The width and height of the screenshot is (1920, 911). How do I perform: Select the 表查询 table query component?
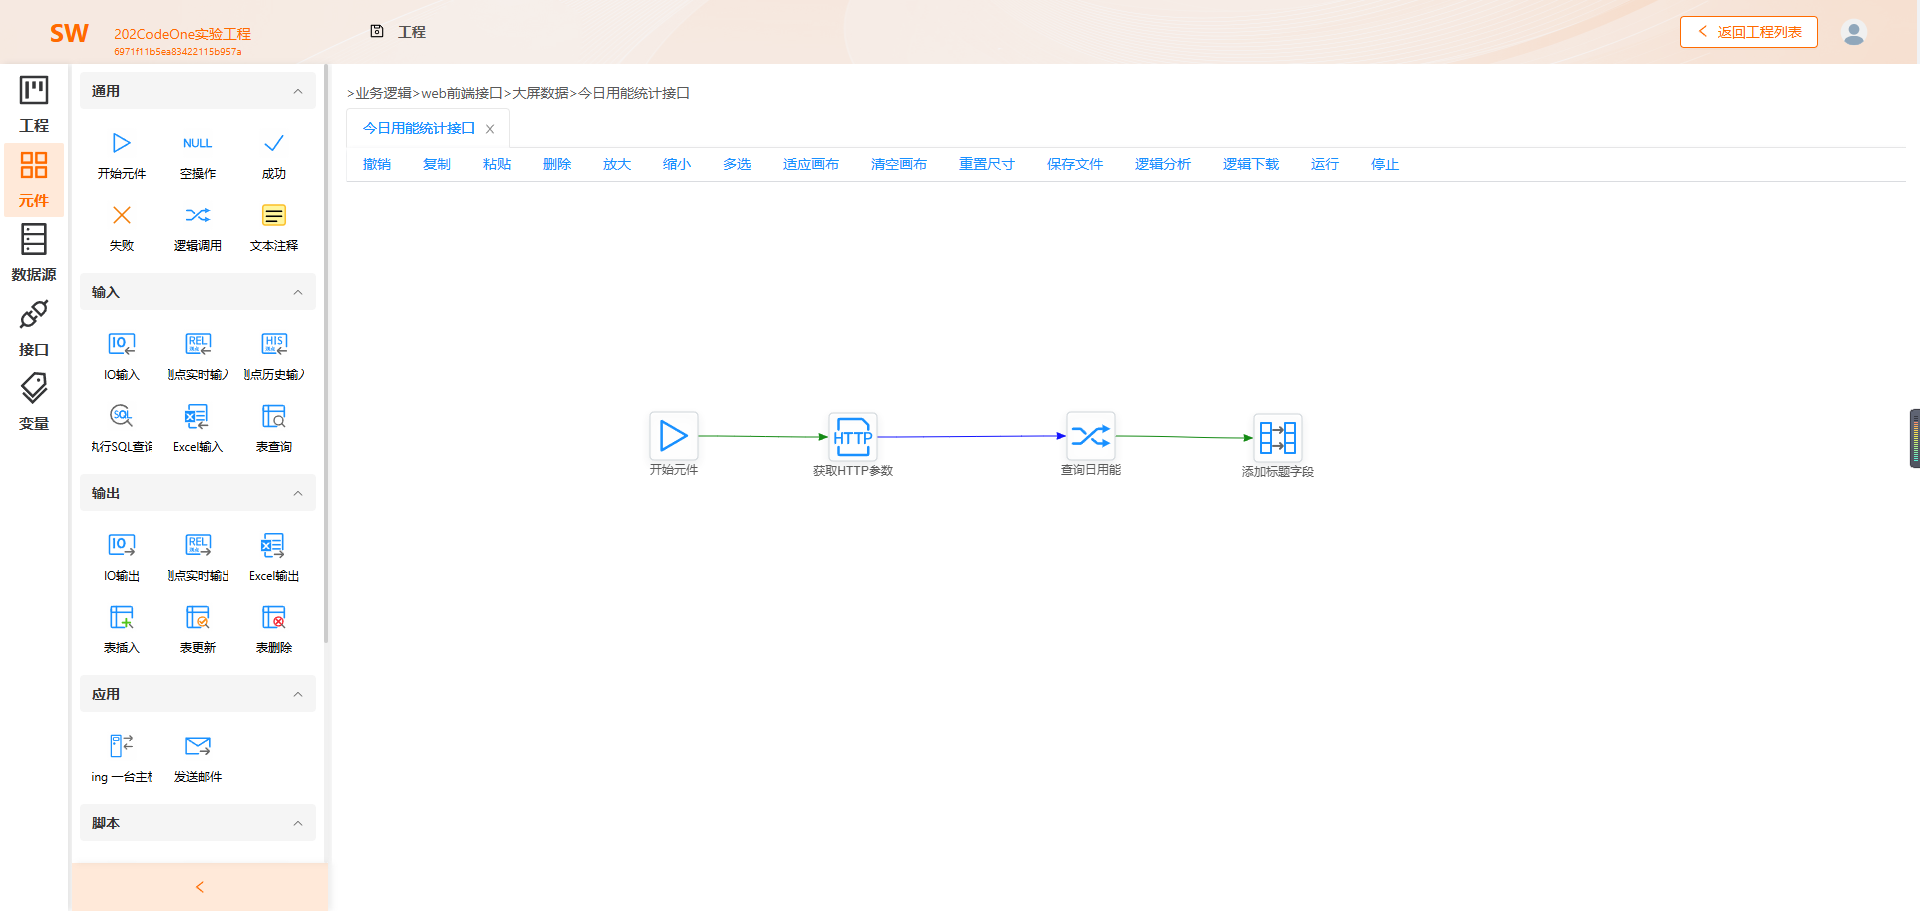(x=274, y=428)
